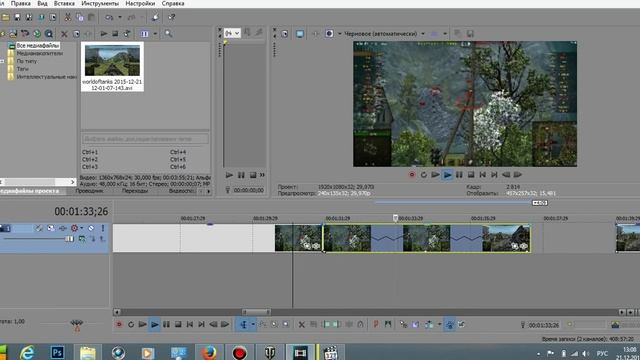The image size is (640, 360).
Task: Click Save Snapshot to file icon
Action: click(470, 34)
